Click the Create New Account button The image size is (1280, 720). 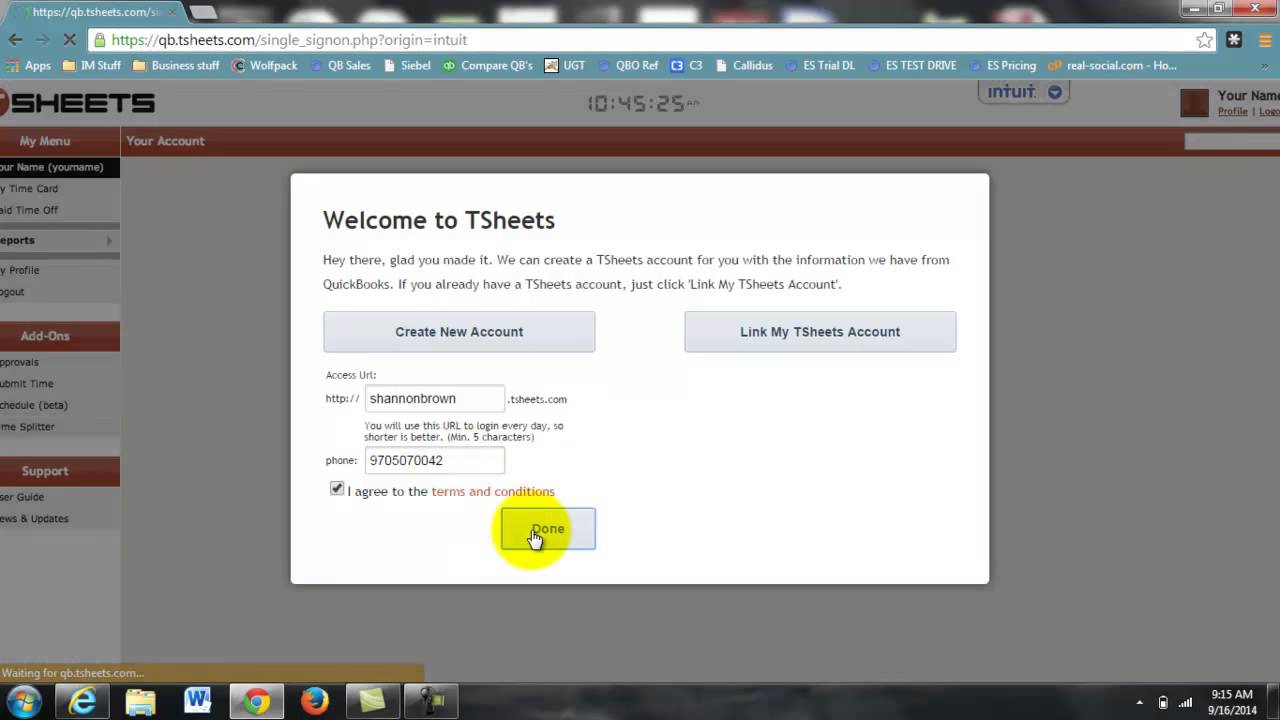click(x=459, y=332)
